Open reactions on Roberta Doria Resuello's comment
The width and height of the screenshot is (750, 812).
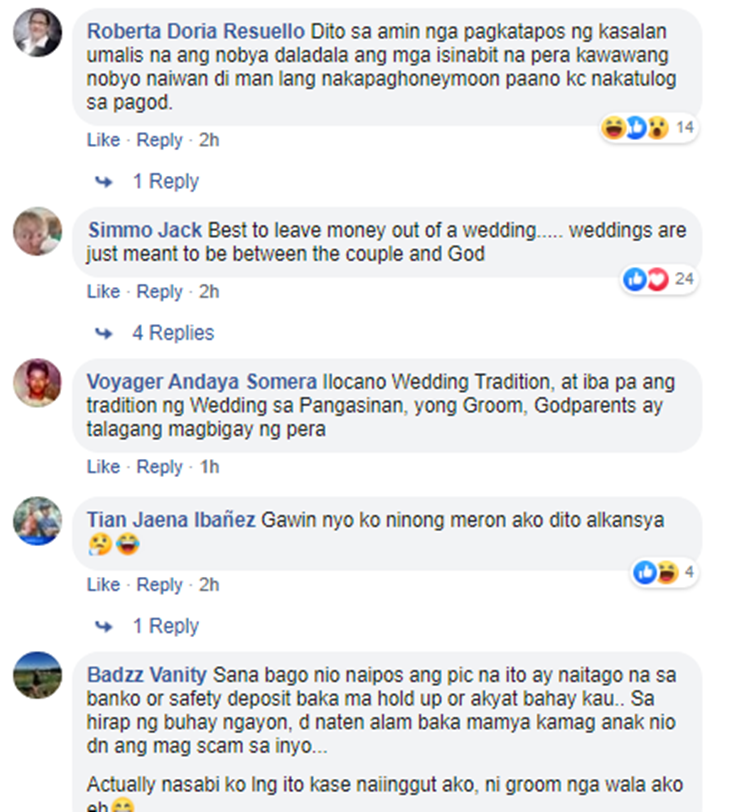pyautogui.click(x=650, y=127)
